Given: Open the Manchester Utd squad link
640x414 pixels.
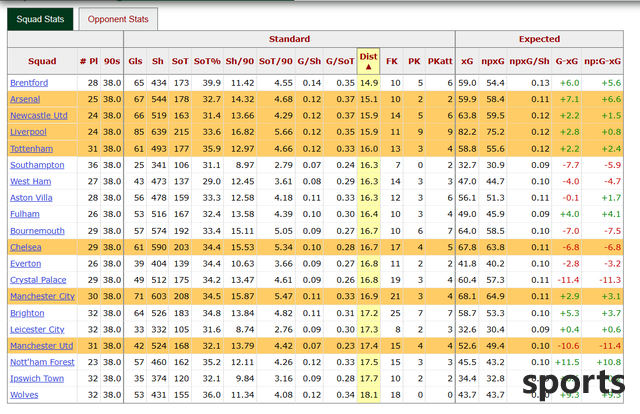Looking at the screenshot, I should click(42, 346).
